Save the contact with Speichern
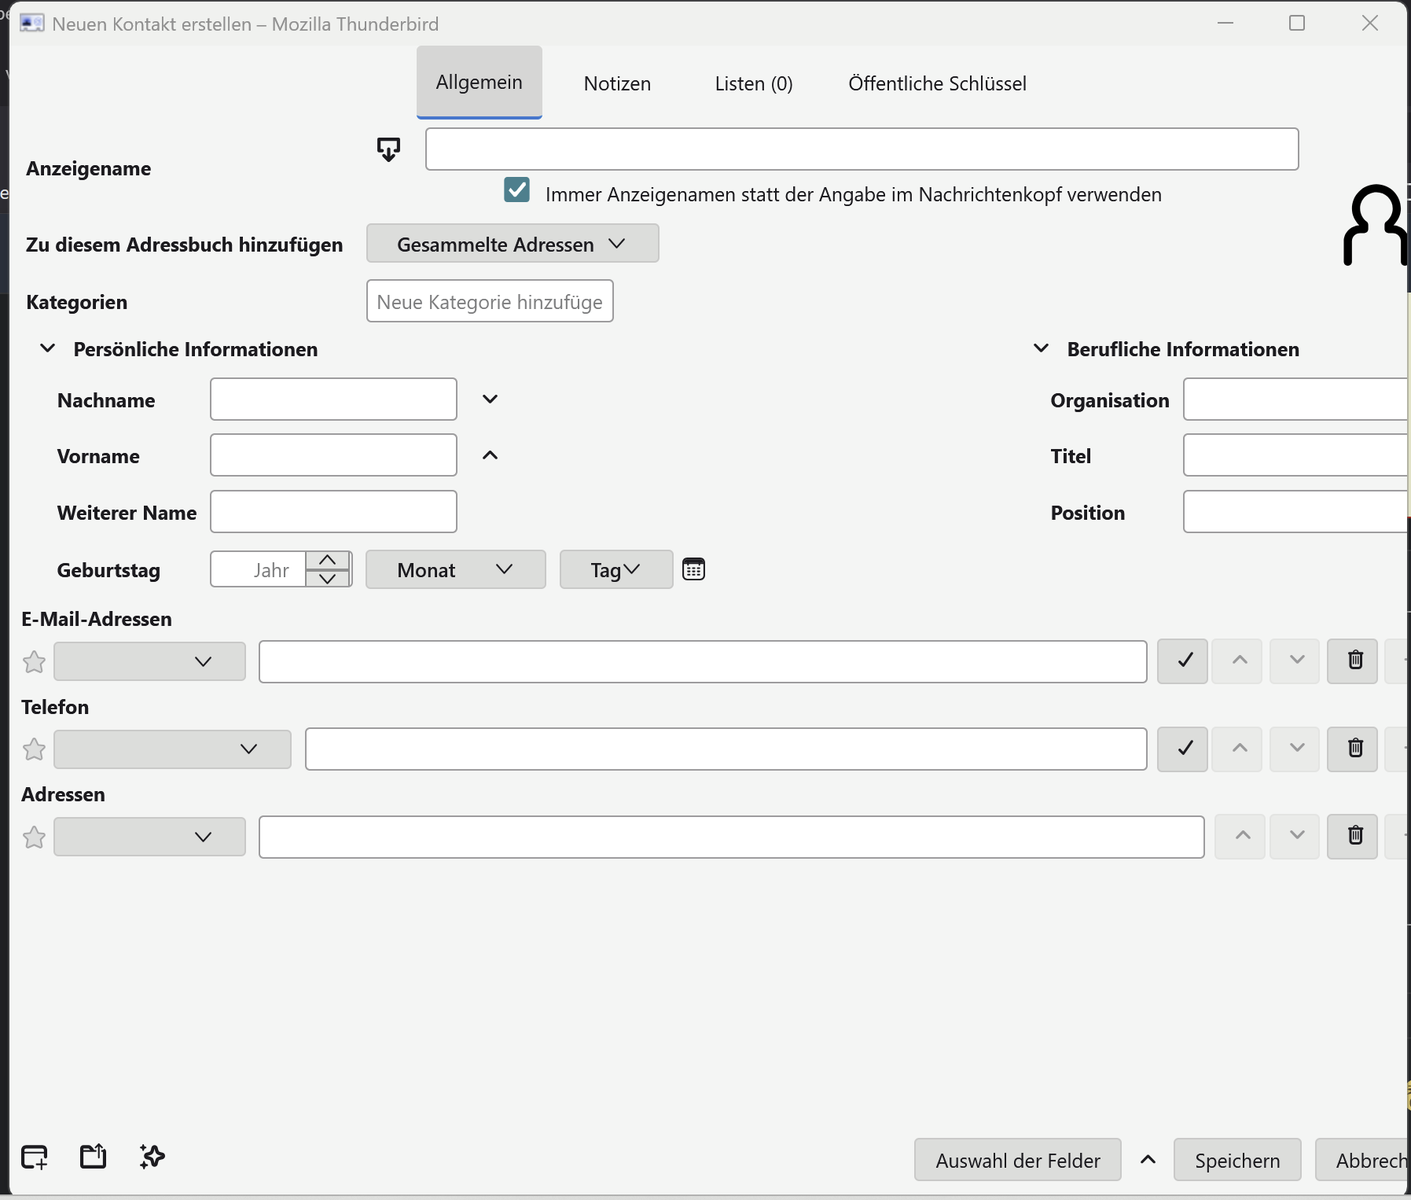 click(x=1237, y=1160)
